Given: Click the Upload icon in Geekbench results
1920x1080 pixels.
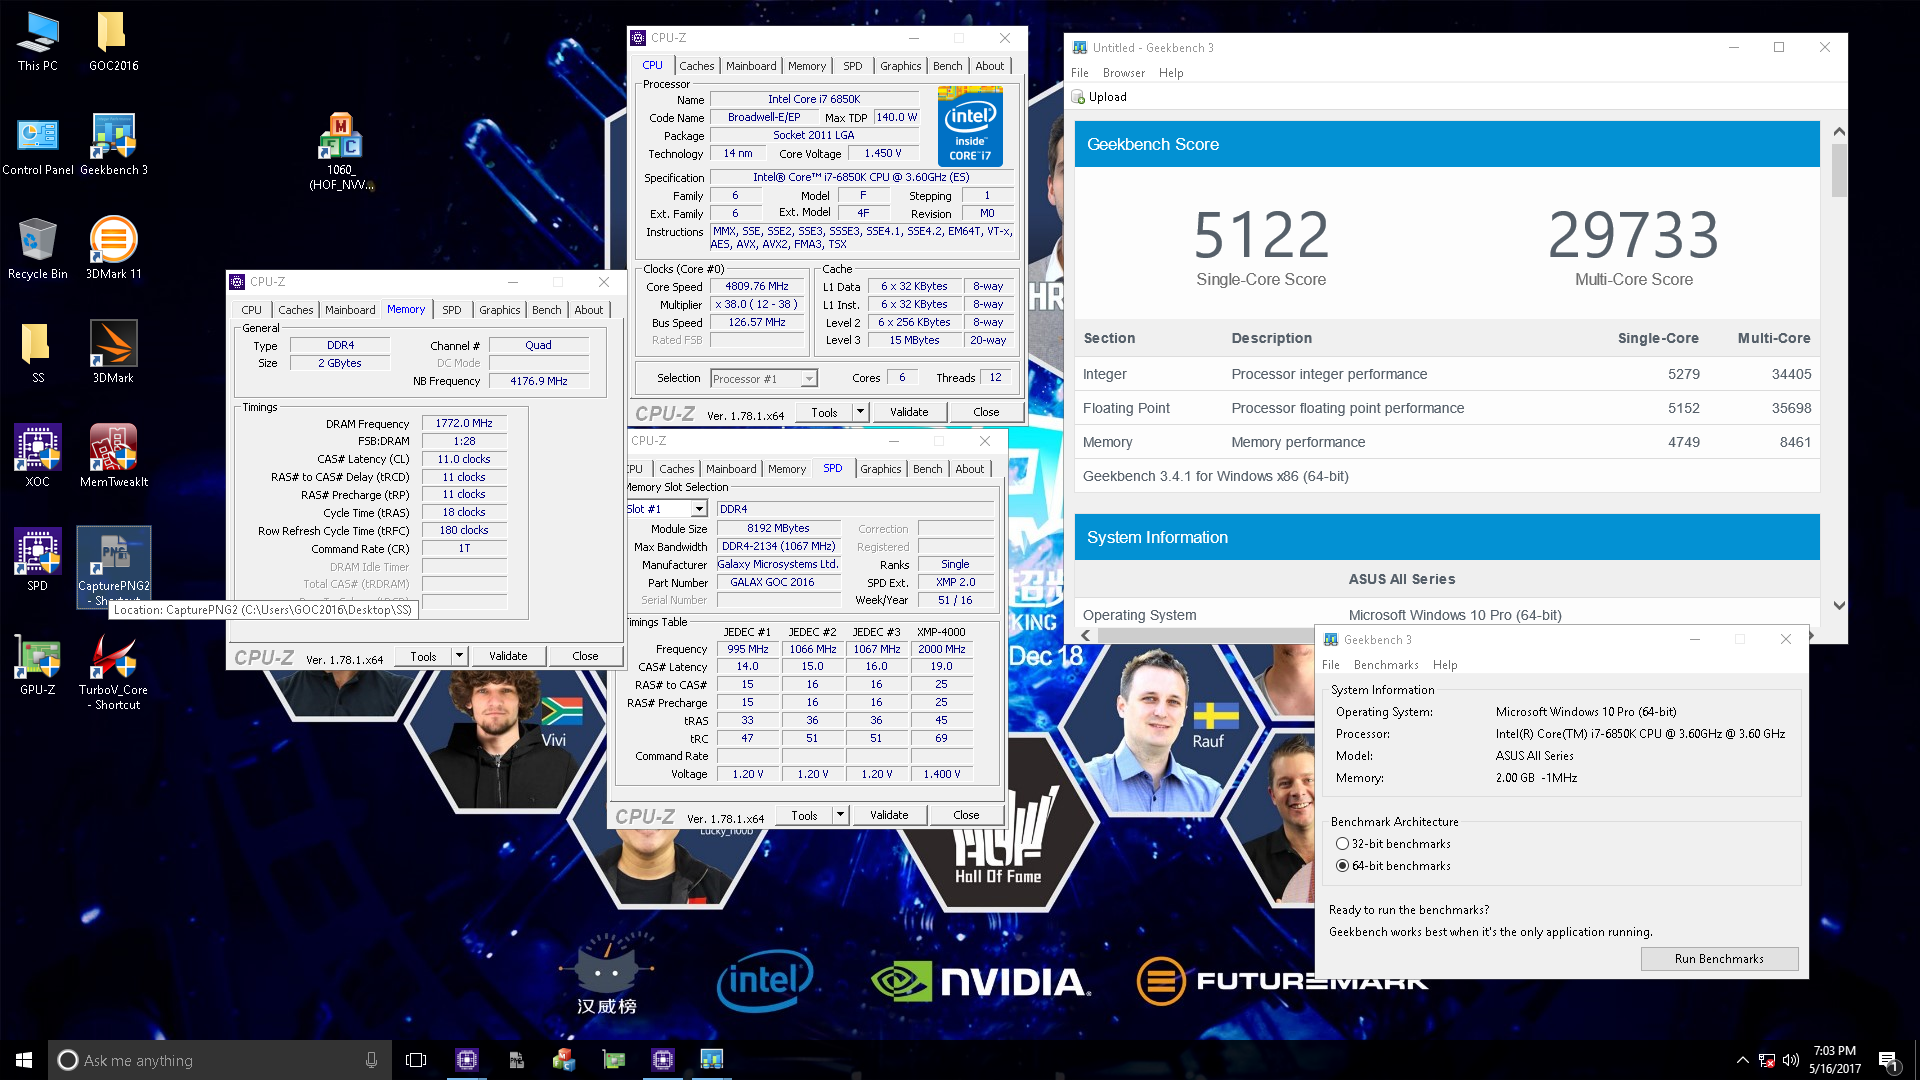Looking at the screenshot, I should (x=1078, y=97).
